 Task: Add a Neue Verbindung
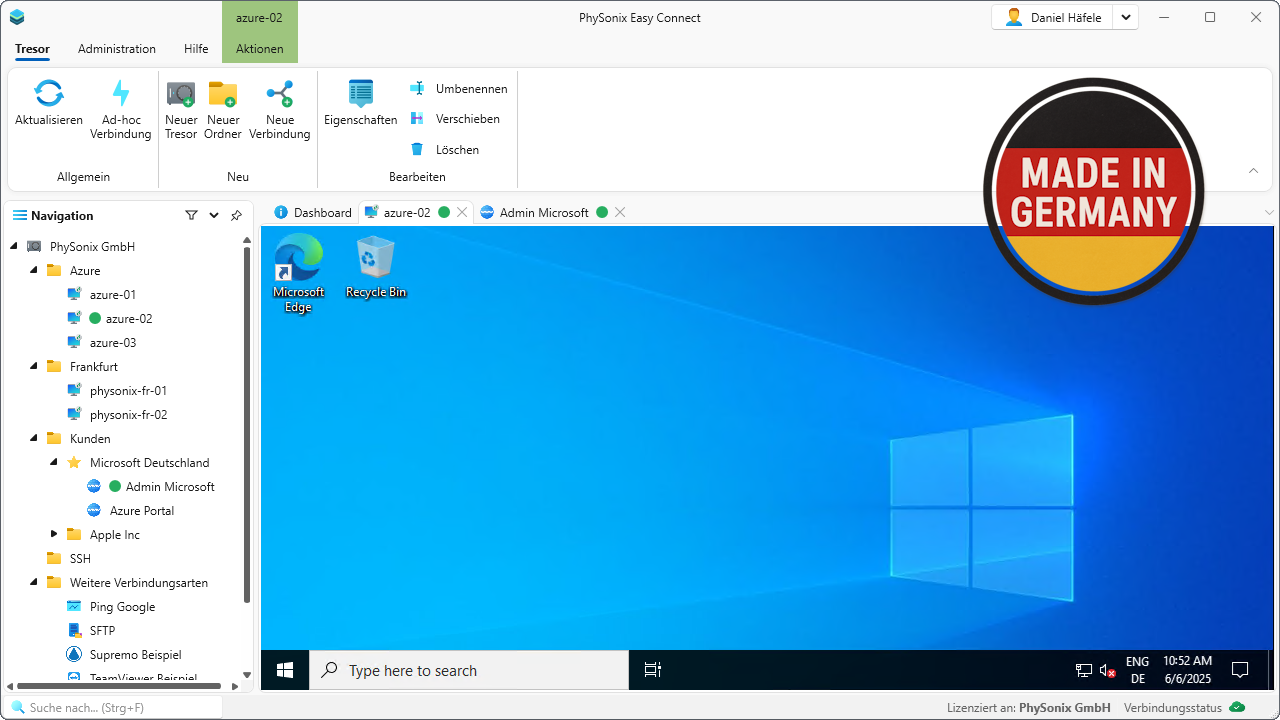[x=280, y=110]
